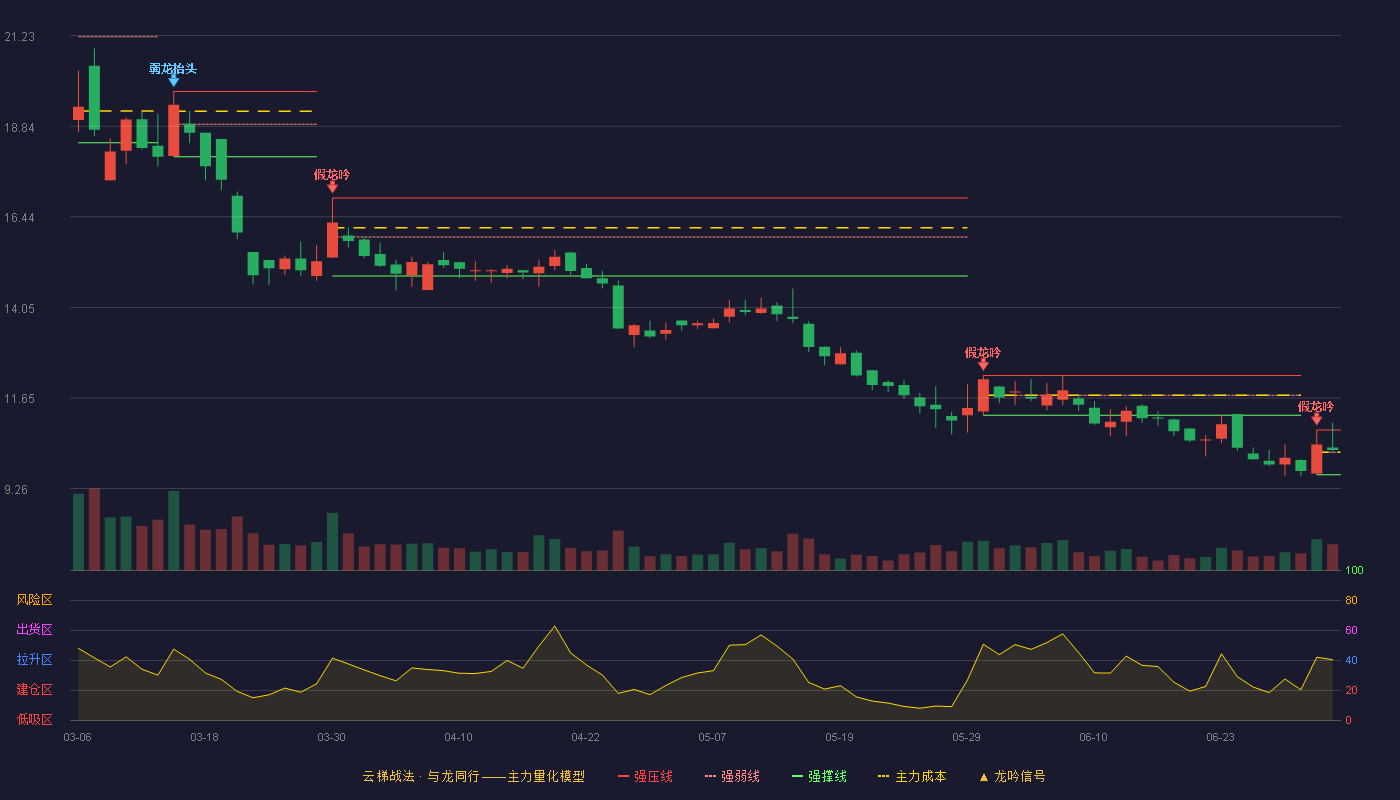The height and width of the screenshot is (800, 1400).
Task: Click the 18.84 price axis label
Action: click(19, 128)
